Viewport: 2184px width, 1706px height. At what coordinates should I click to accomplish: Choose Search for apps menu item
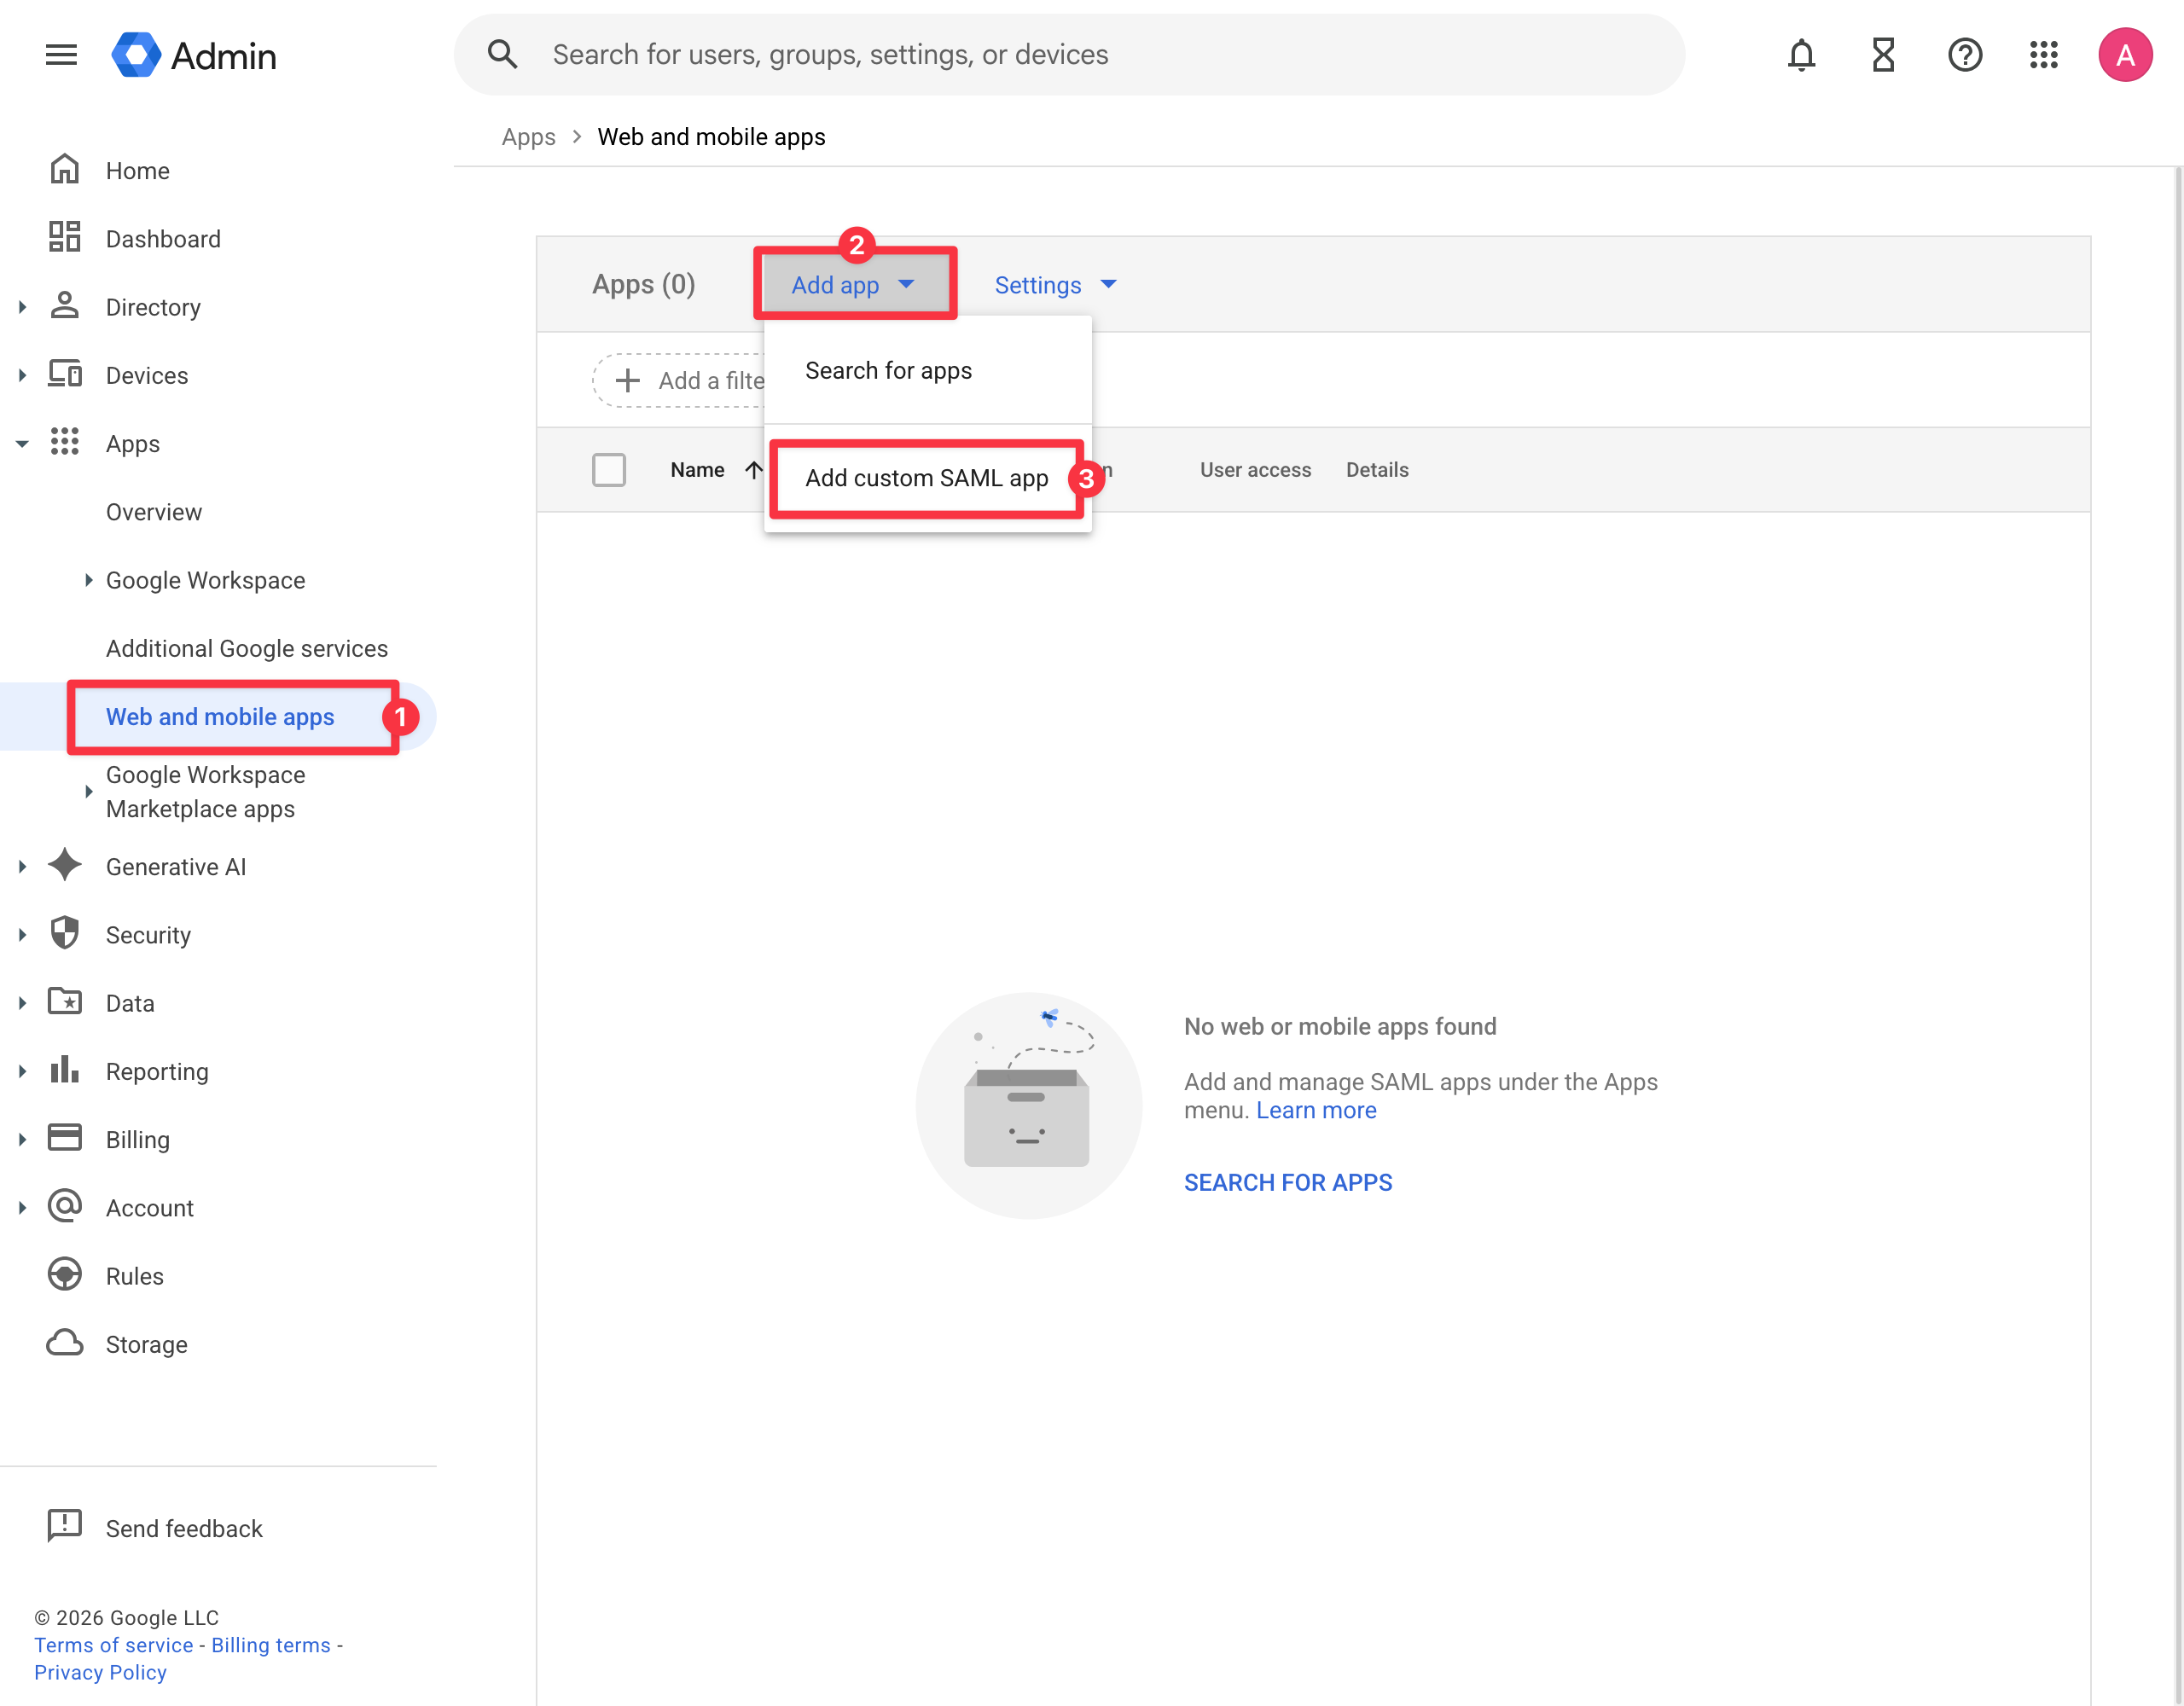point(928,371)
